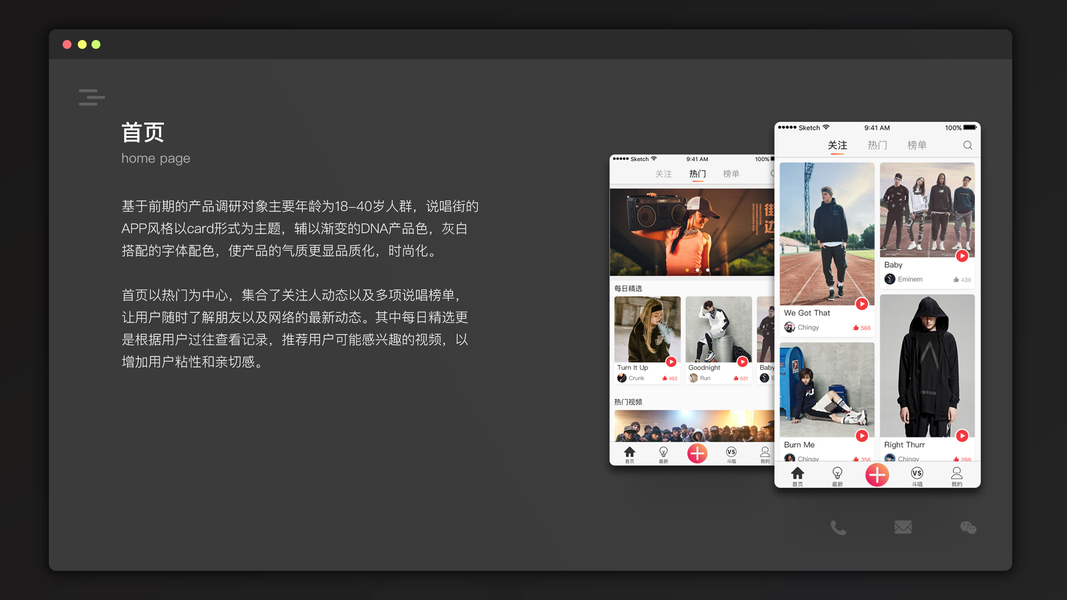Screen dimensions: 1067x600
Task: Play the Turn It Up video
Action: [671, 361]
